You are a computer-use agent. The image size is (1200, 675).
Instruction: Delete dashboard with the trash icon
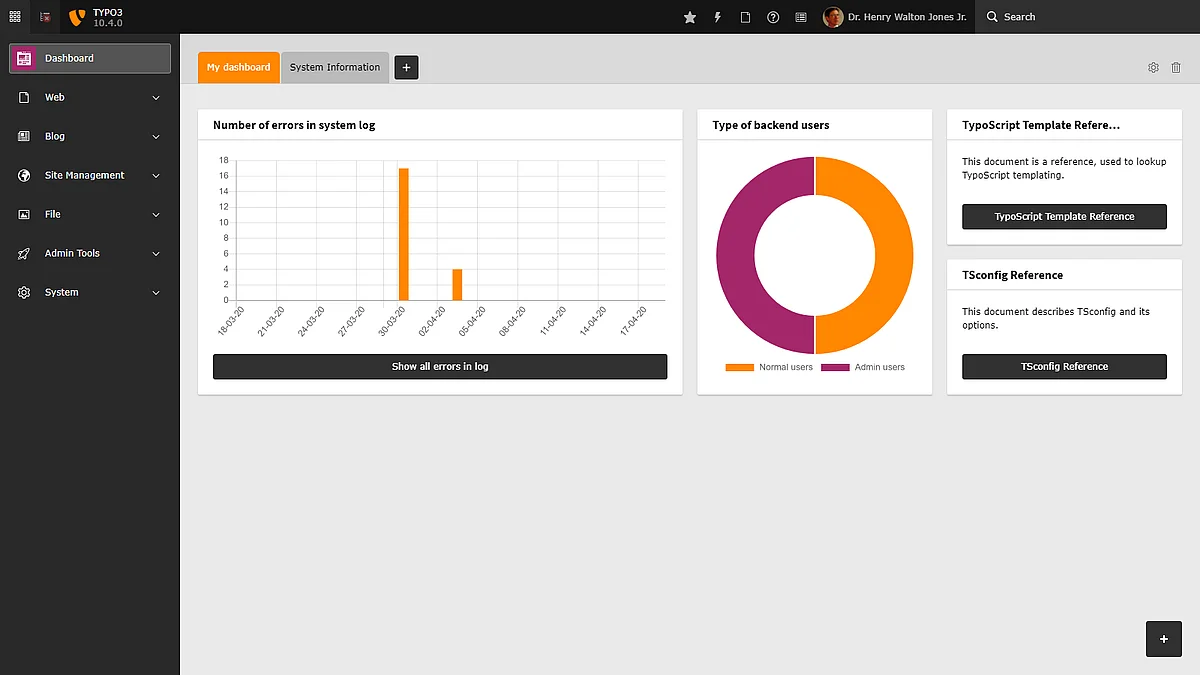coord(1176,67)
